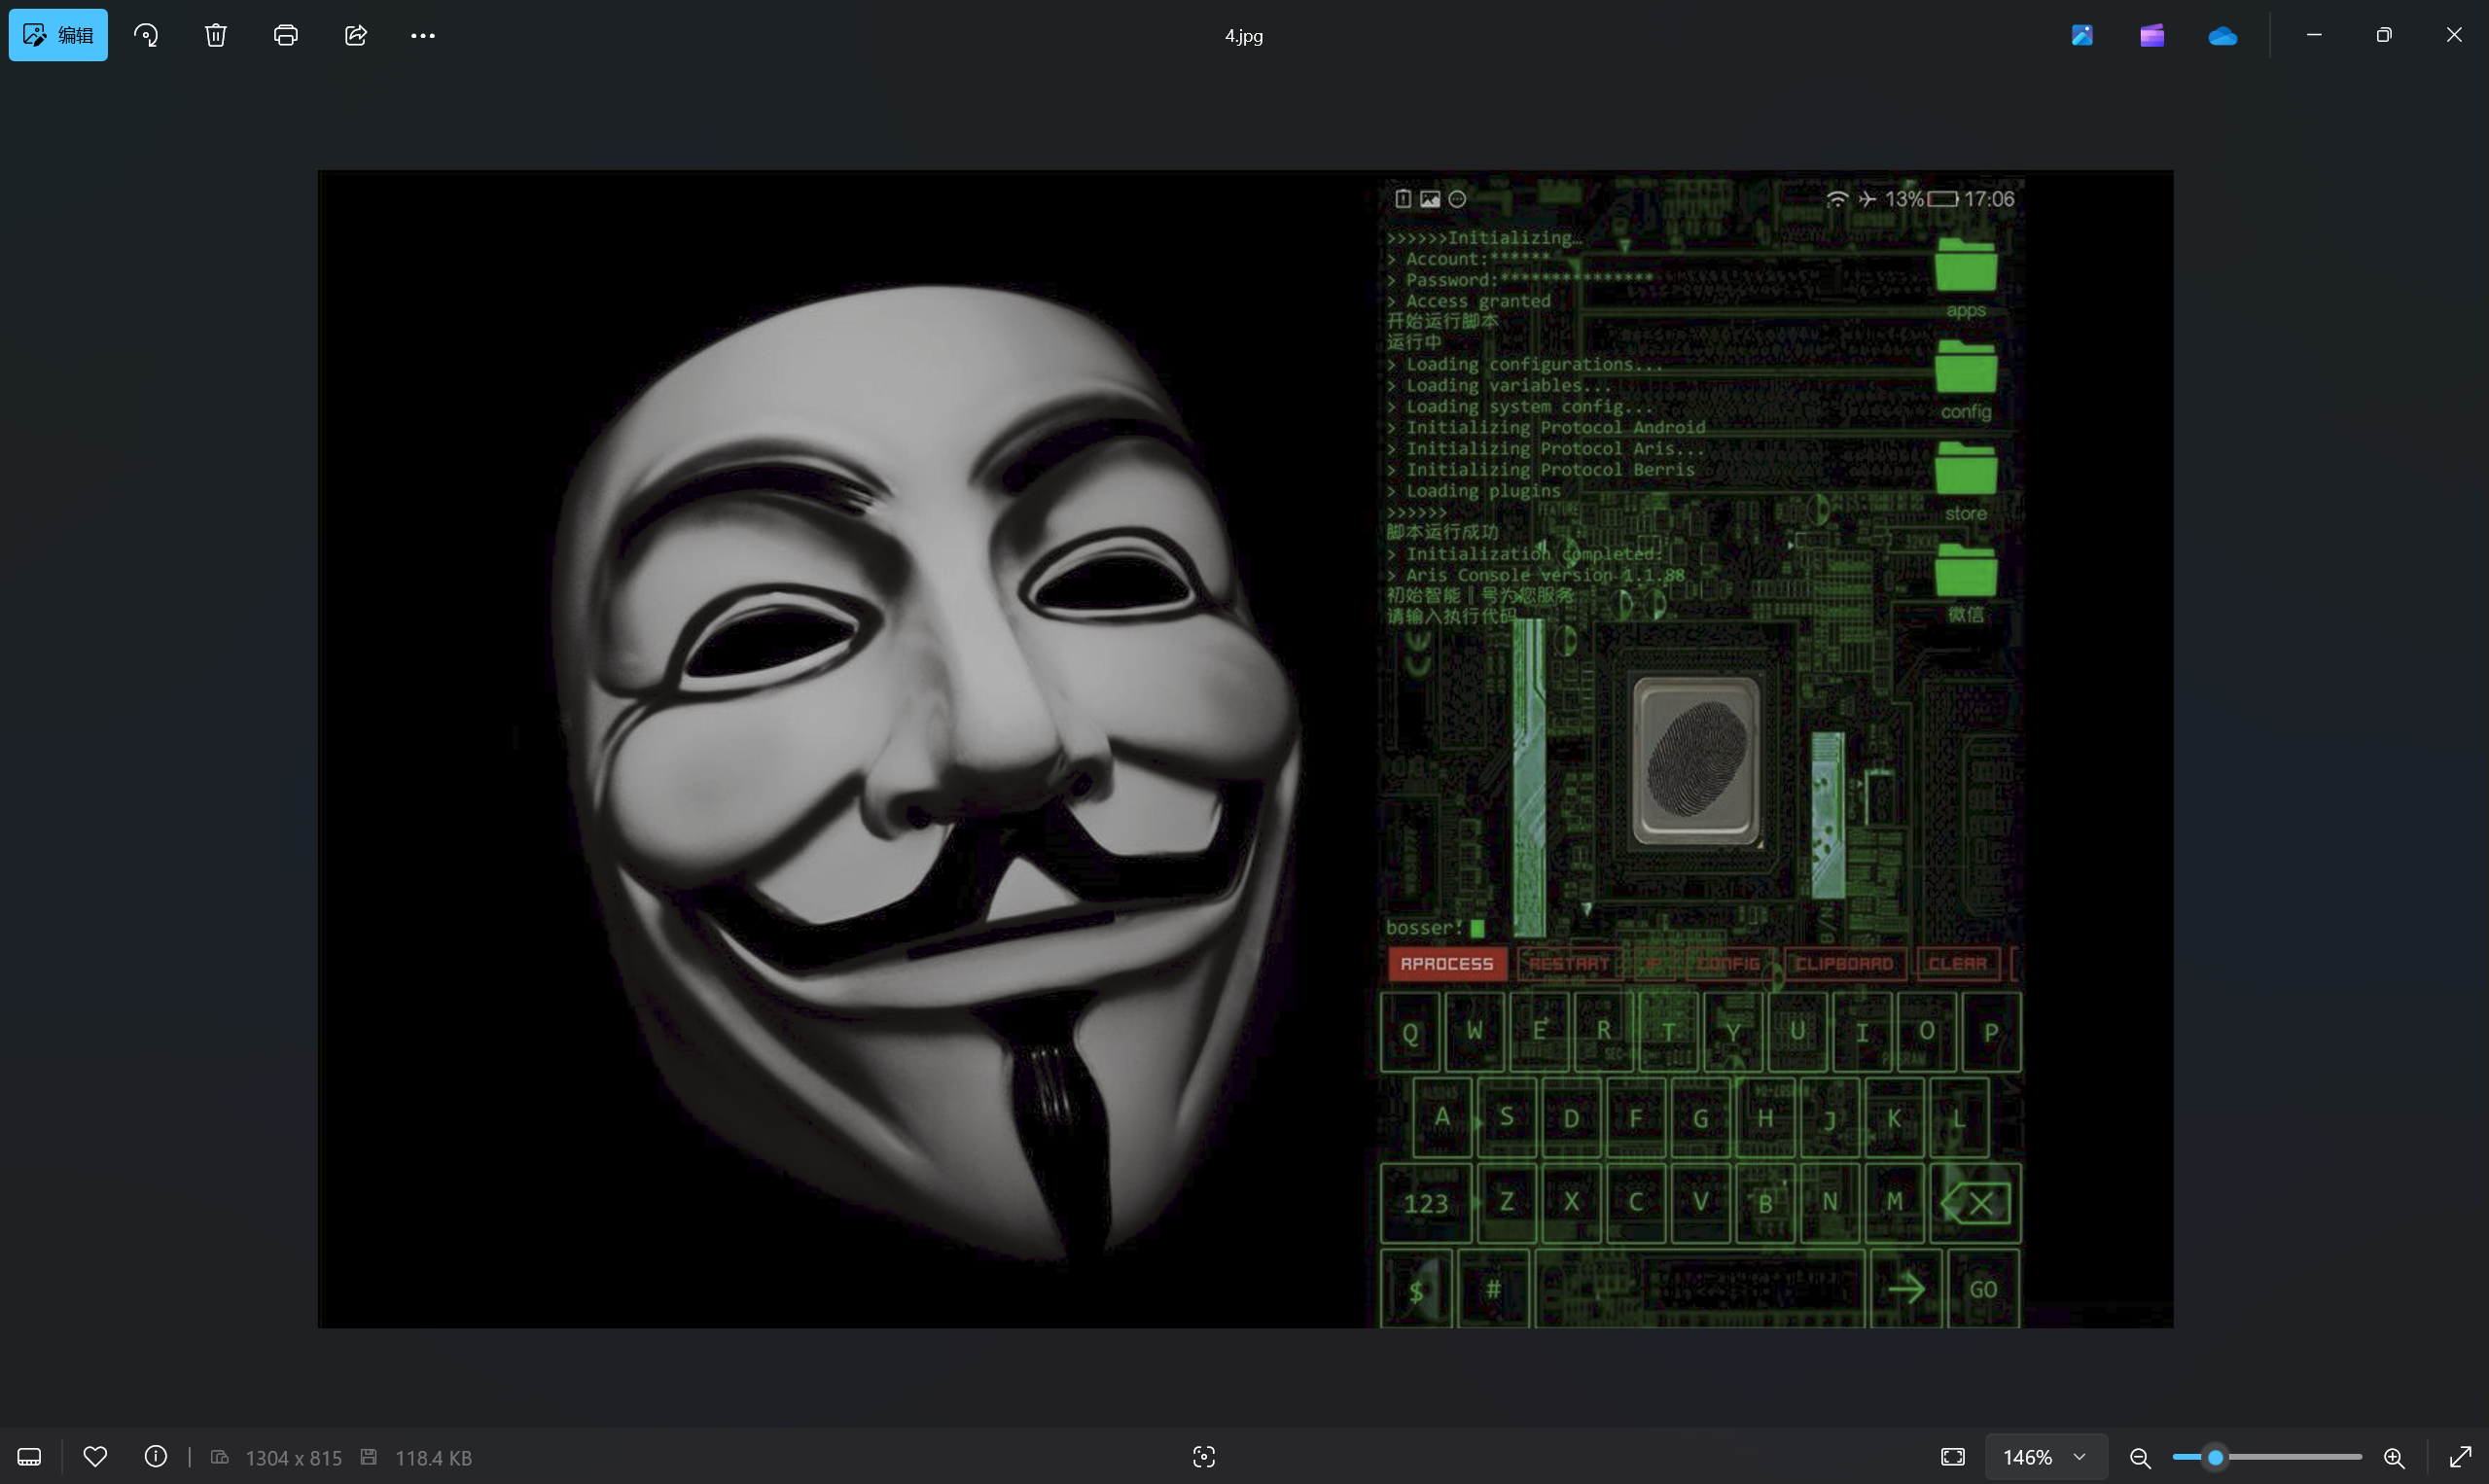Viewport: 2489px width, 1484px height.
Task: Open the 146% zoom level dropdown
Action: click(2046, 1457)
